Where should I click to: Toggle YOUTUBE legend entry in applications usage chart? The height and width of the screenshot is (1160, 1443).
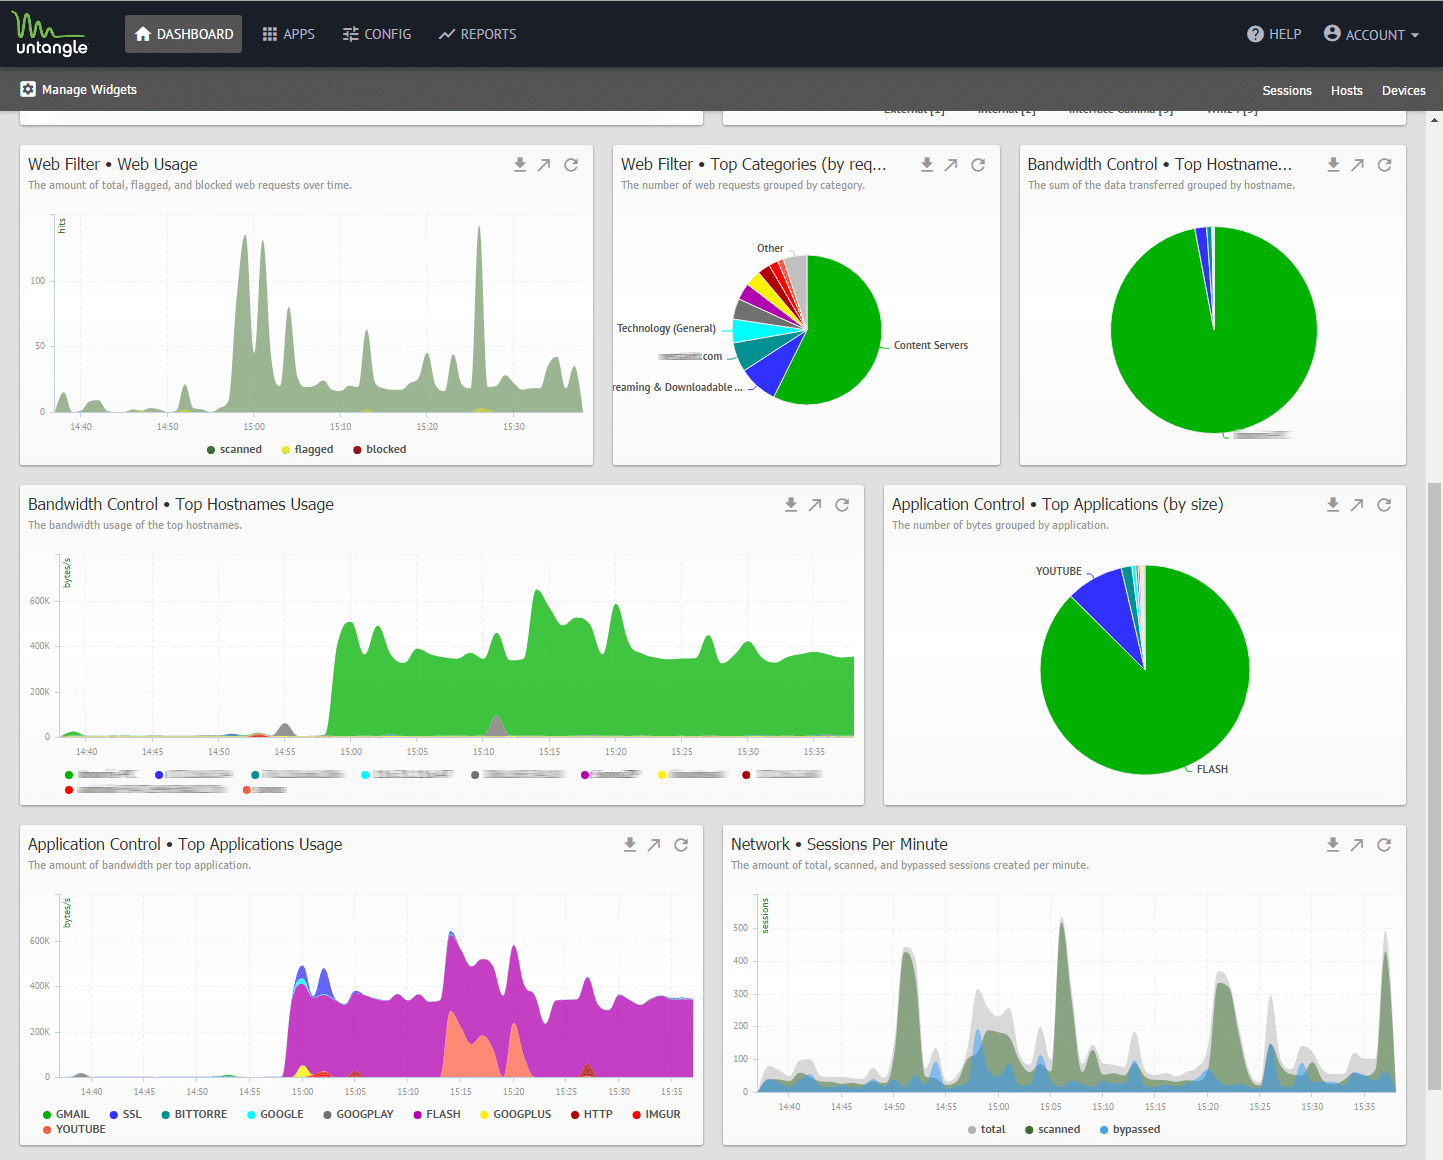(74, 1129)
